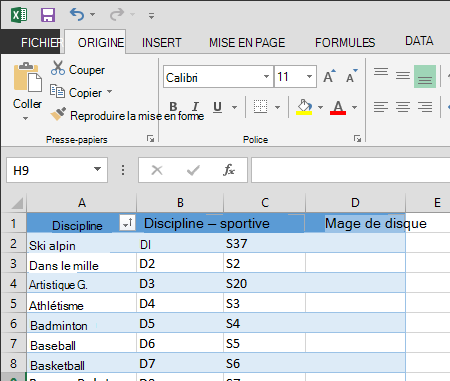Open the font size dropdown
Image resolution: width=450 pixels, height=381 pixels.
[x=310, y=77]
